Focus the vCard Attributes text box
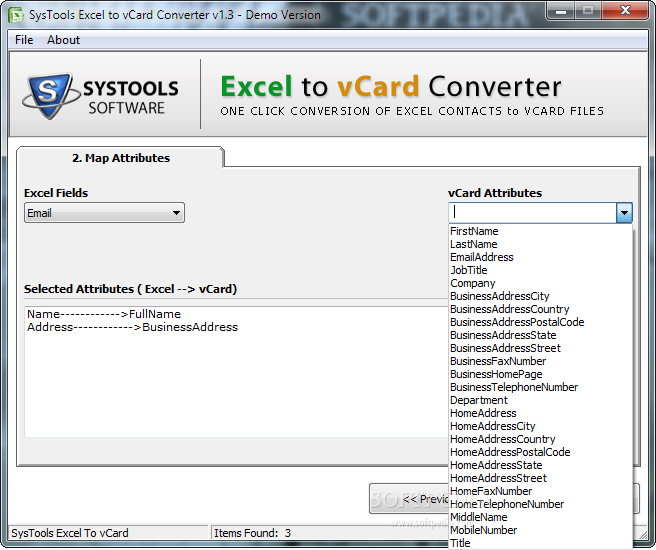 pos(532,212)
